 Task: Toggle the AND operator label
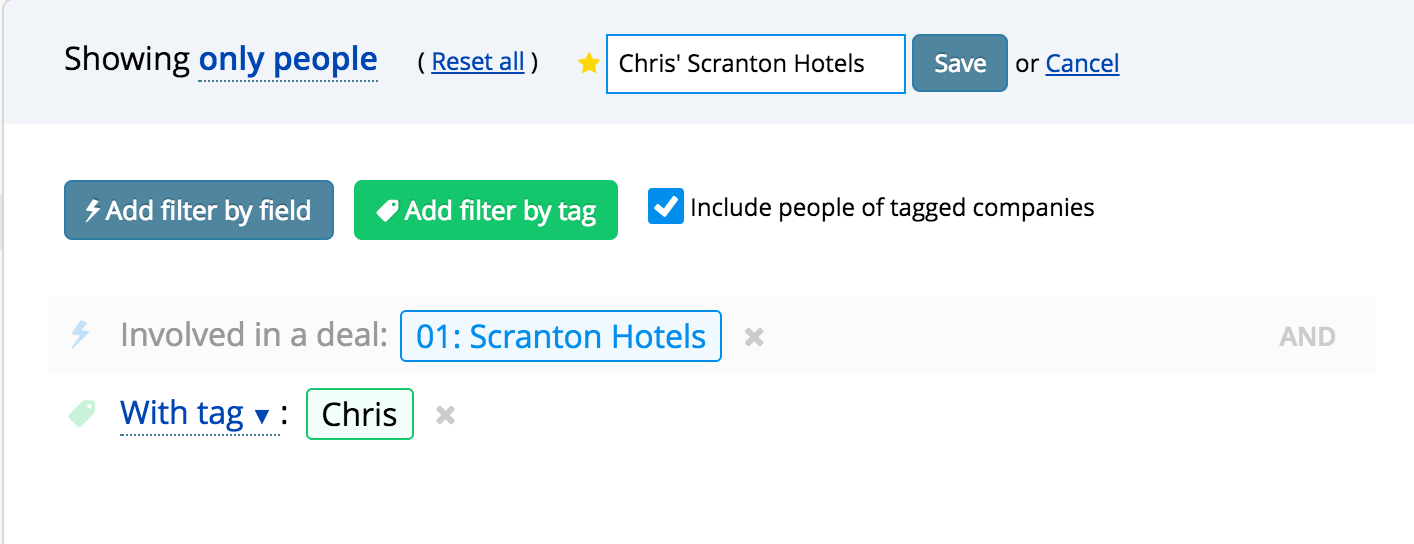tap(1307, 337)
